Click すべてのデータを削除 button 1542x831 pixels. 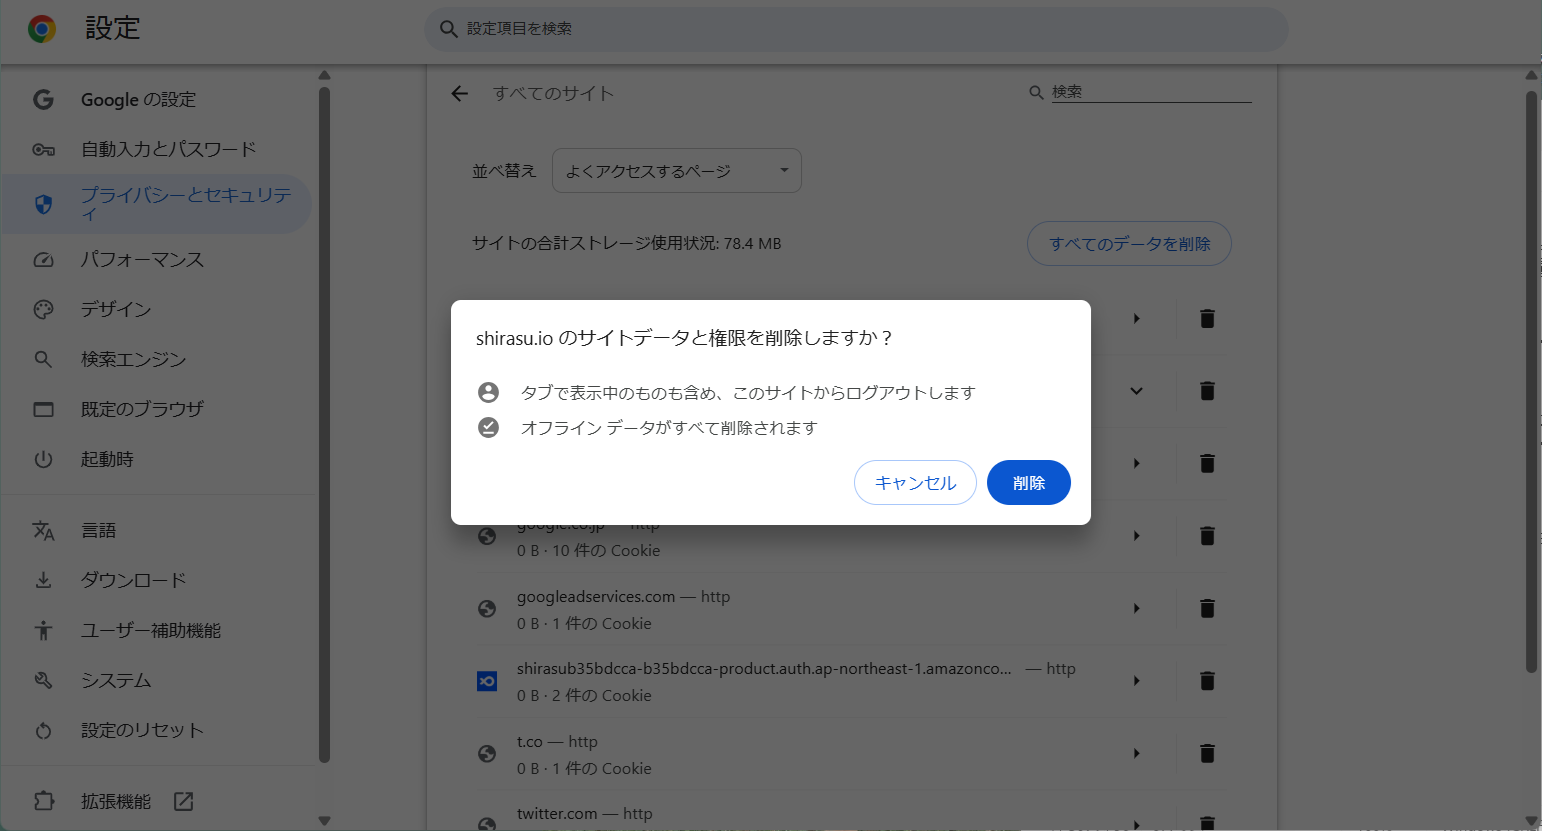(x=1129, y=243)
